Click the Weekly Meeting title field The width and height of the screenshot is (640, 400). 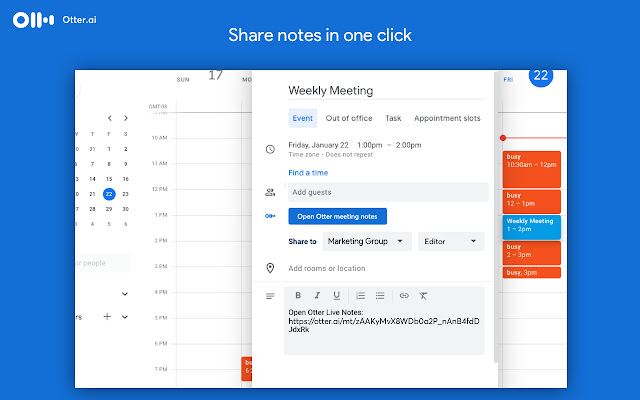[386, 90]
